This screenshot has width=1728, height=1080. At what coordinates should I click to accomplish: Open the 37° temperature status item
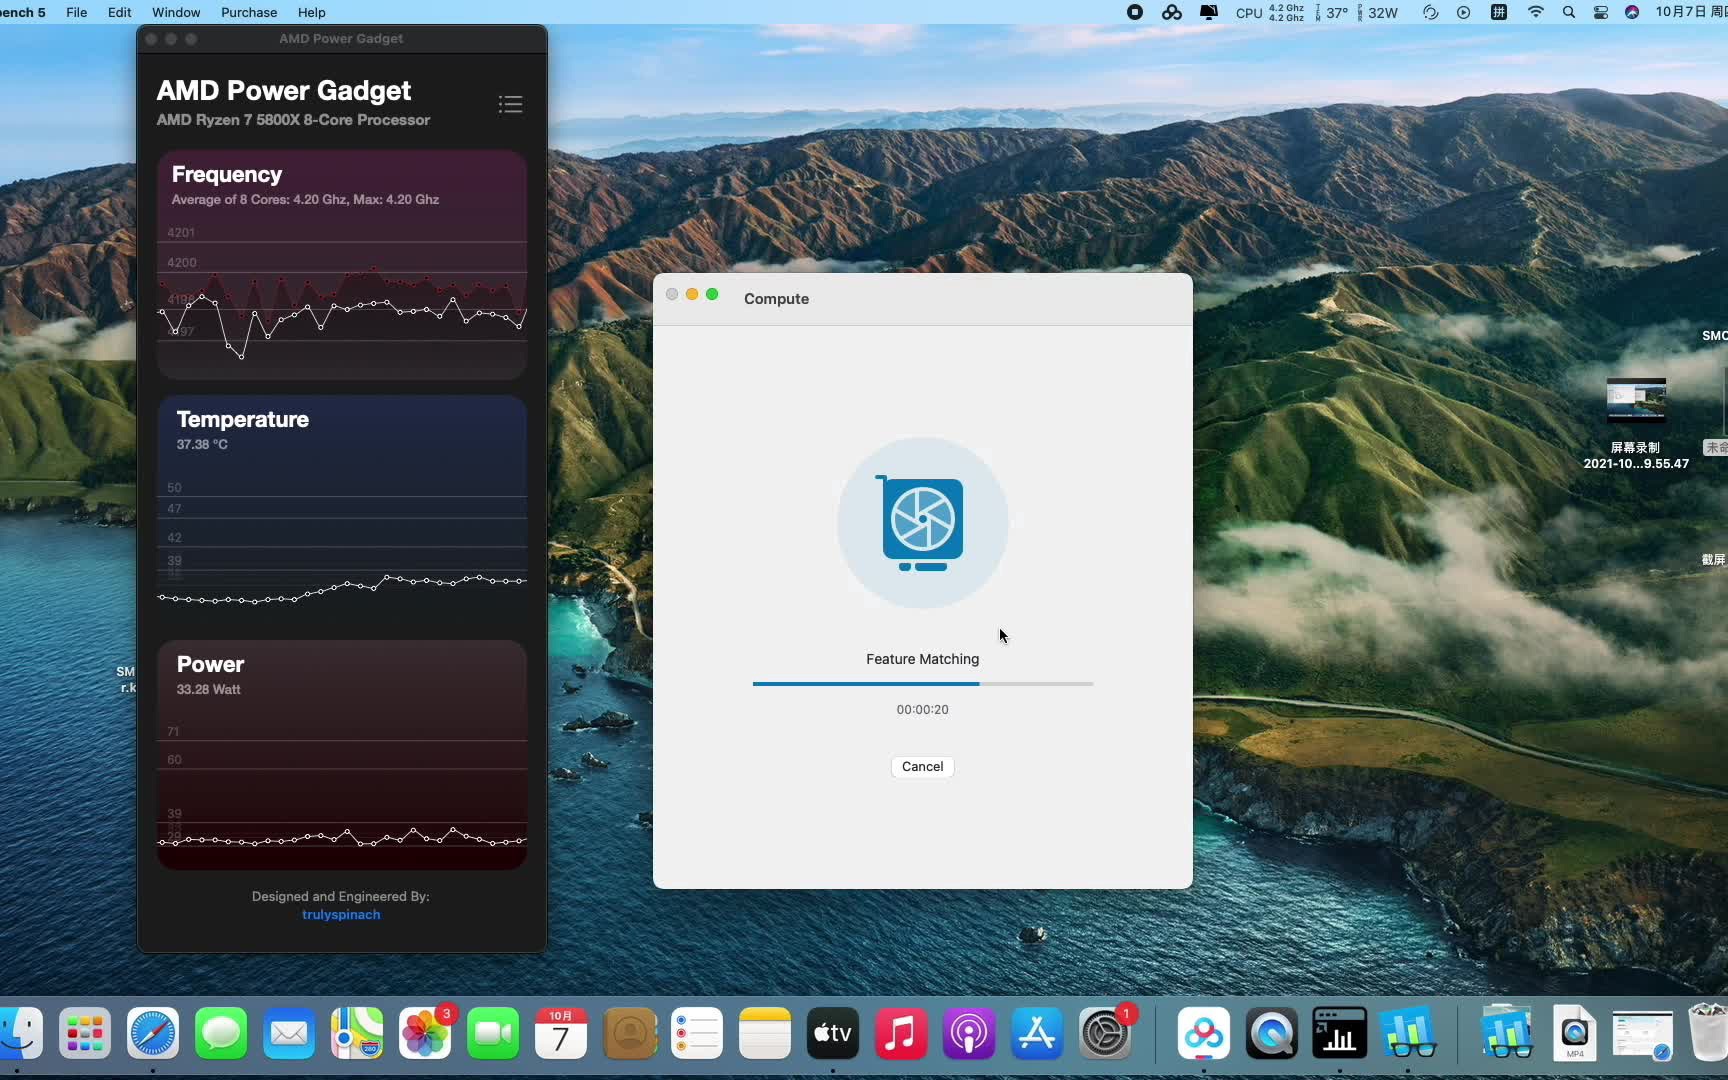point(1332,12)
